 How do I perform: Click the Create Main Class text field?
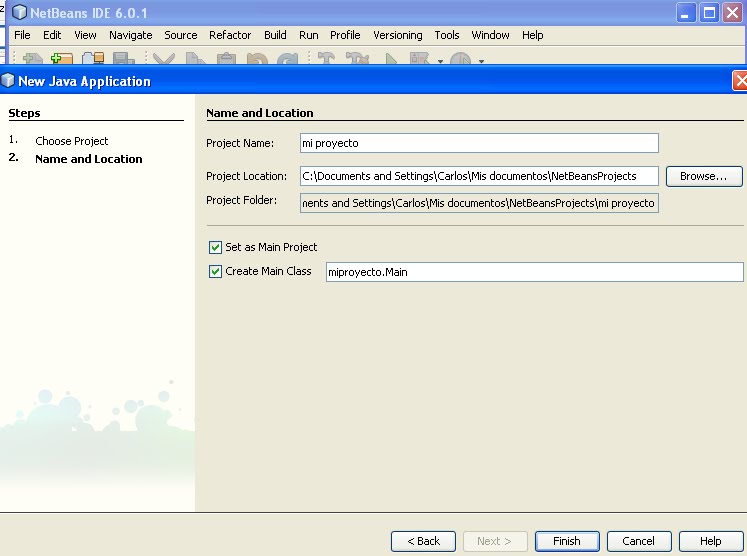coord(535,272)
